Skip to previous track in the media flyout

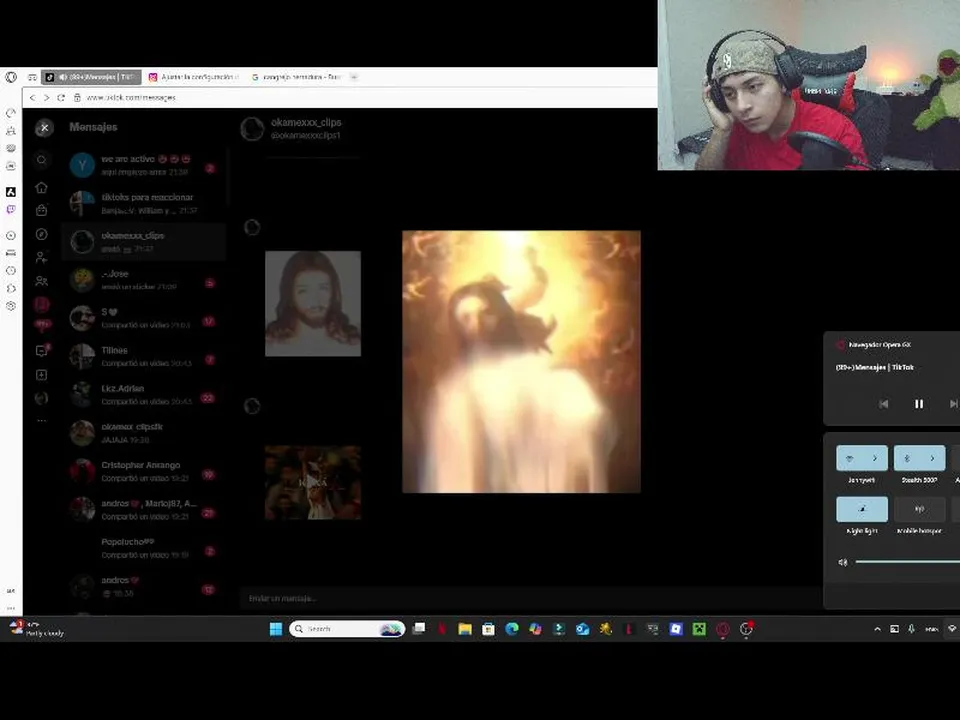(x=883, y=404)
